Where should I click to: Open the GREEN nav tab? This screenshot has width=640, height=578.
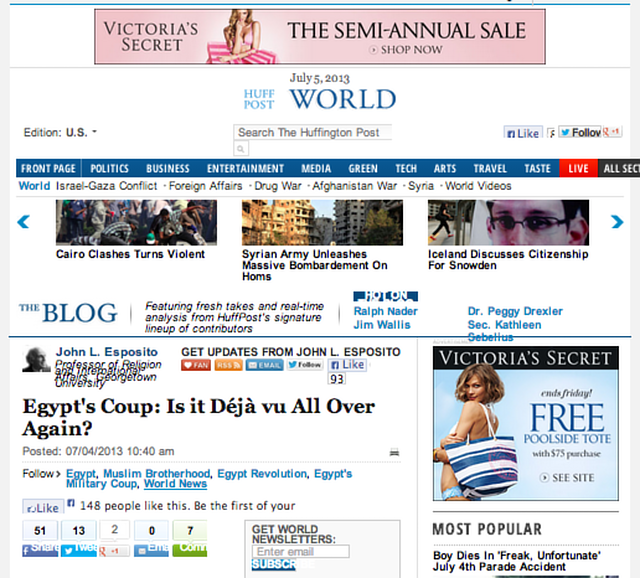363,169
